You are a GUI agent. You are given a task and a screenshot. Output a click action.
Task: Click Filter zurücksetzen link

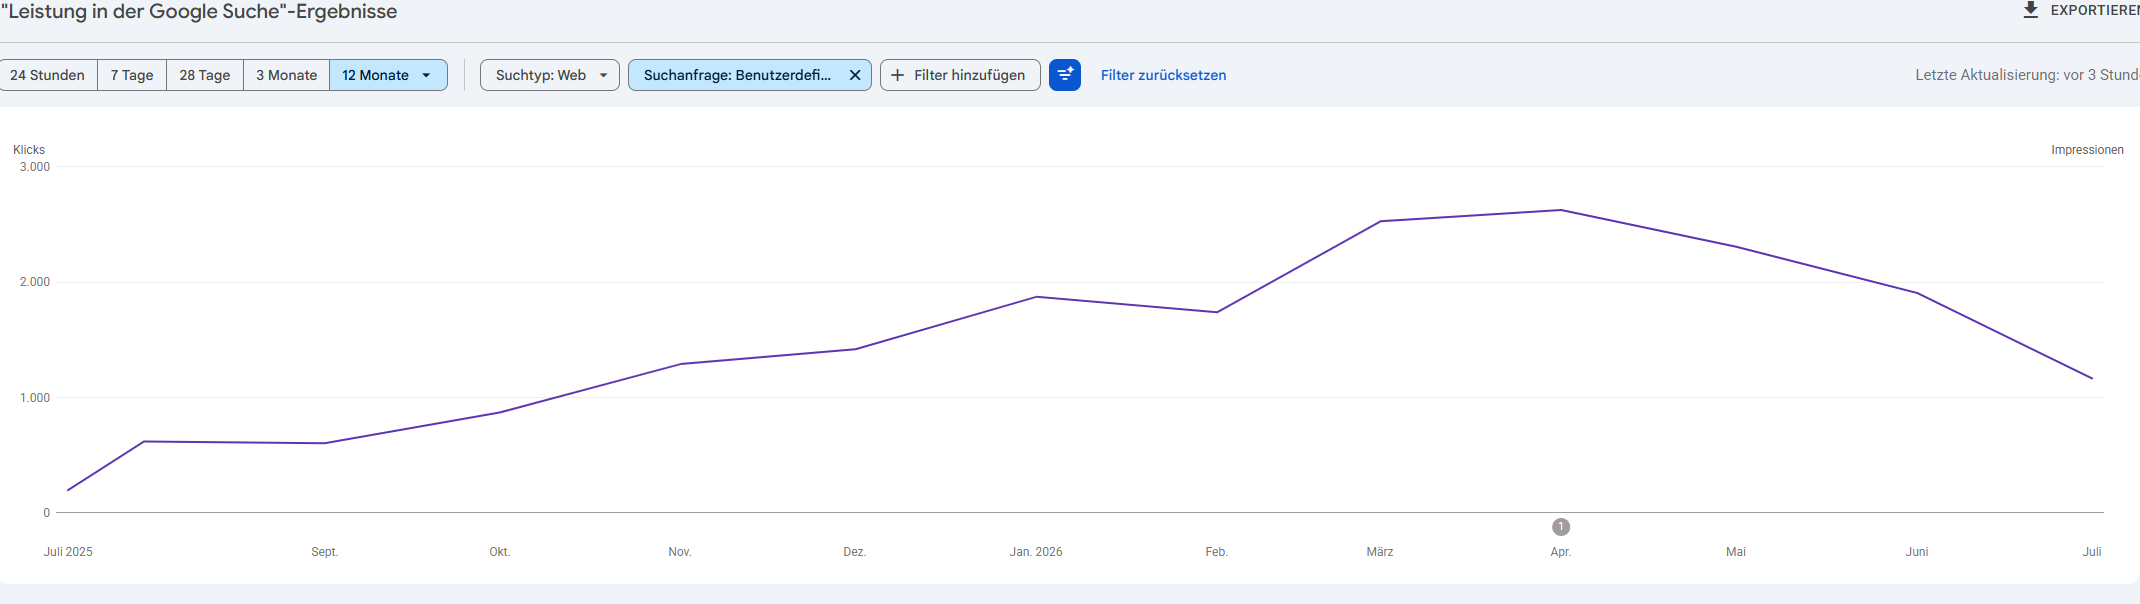[1163, 75]
